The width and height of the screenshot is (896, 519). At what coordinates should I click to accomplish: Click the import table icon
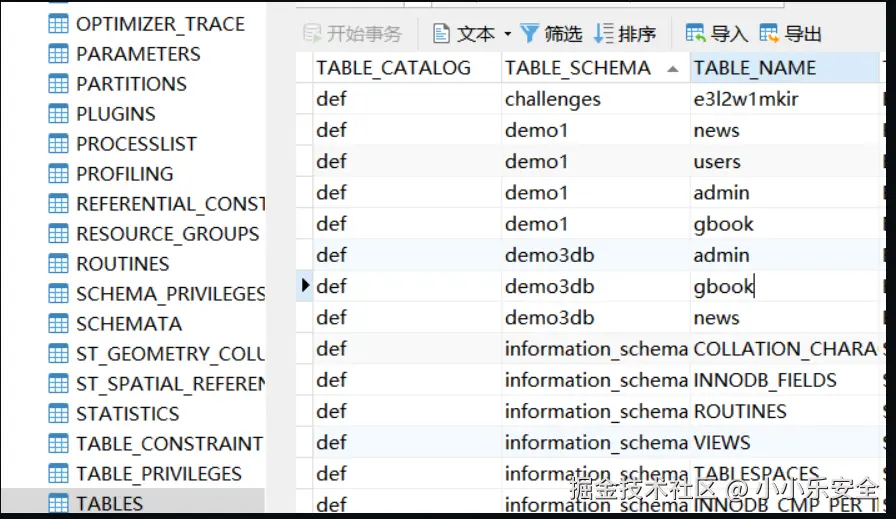point(696,34)
